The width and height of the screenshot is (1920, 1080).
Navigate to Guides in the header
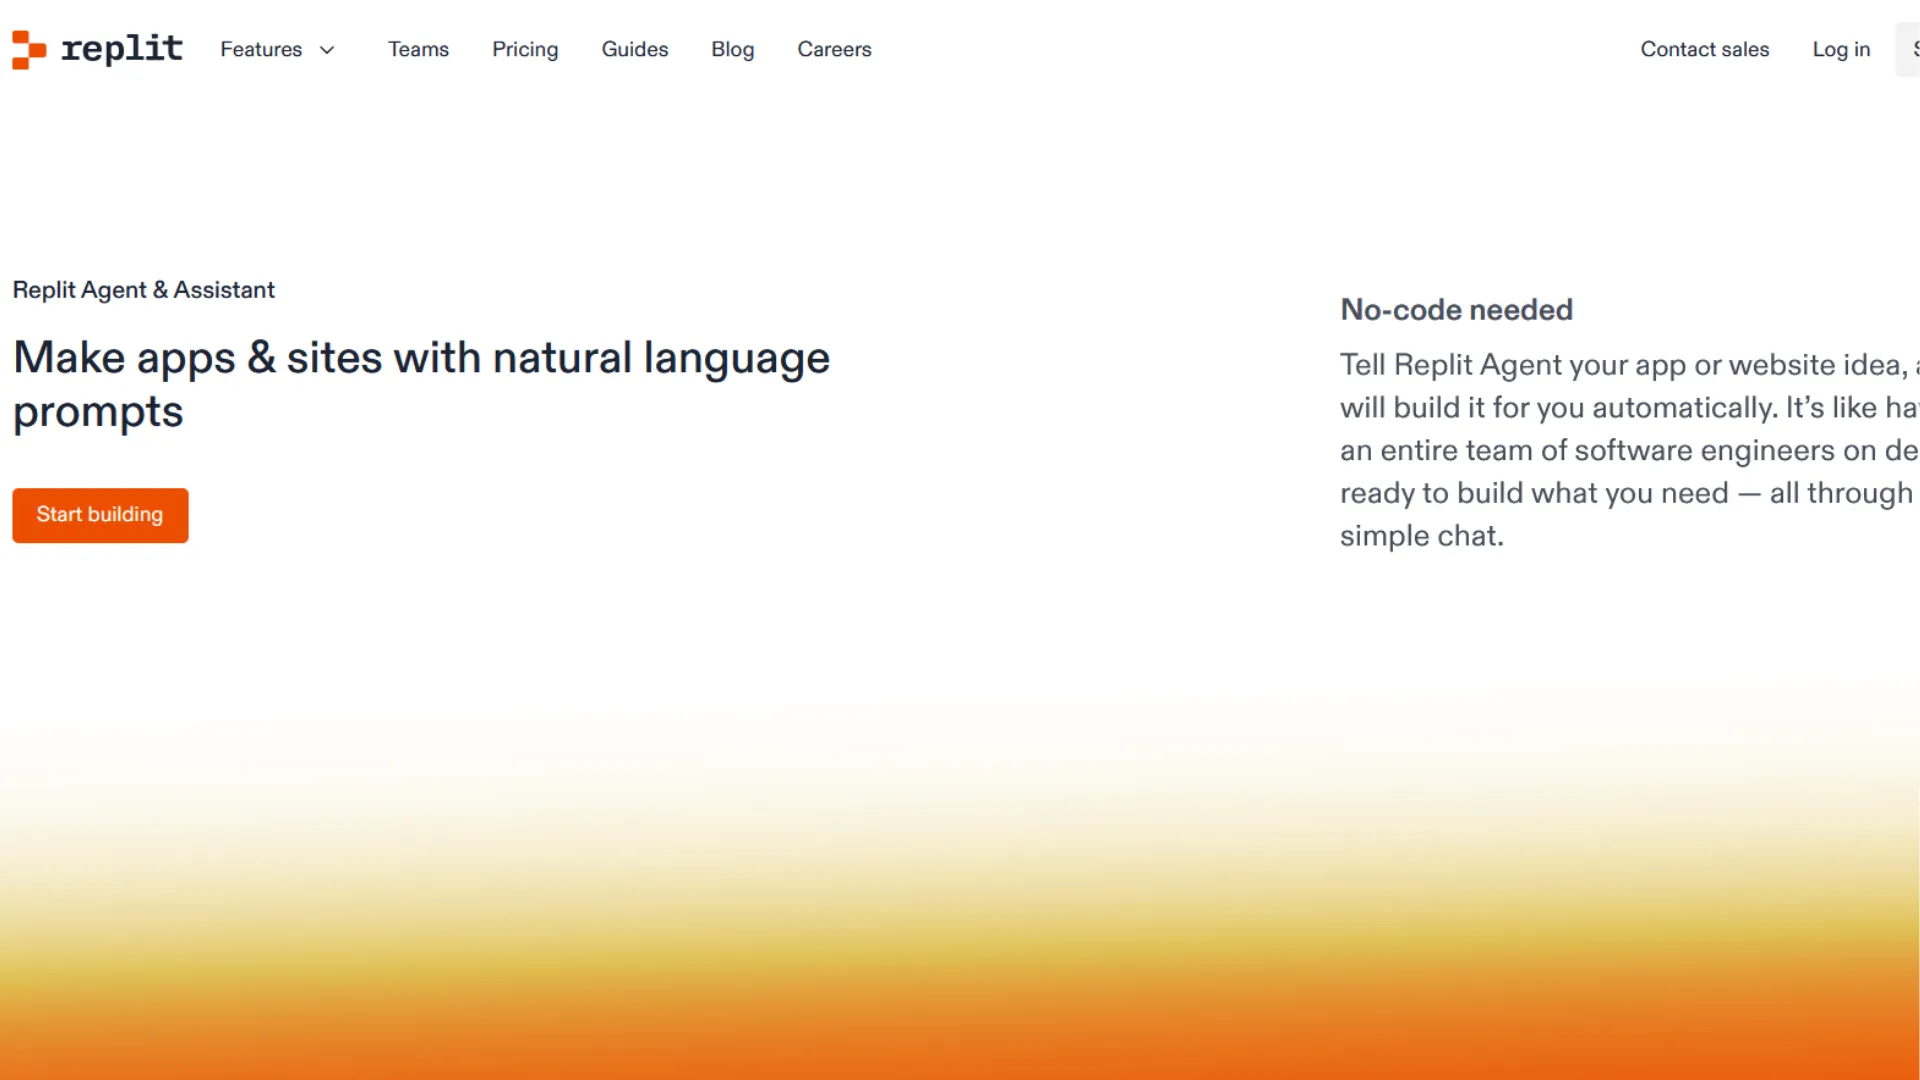coord(634,49)
